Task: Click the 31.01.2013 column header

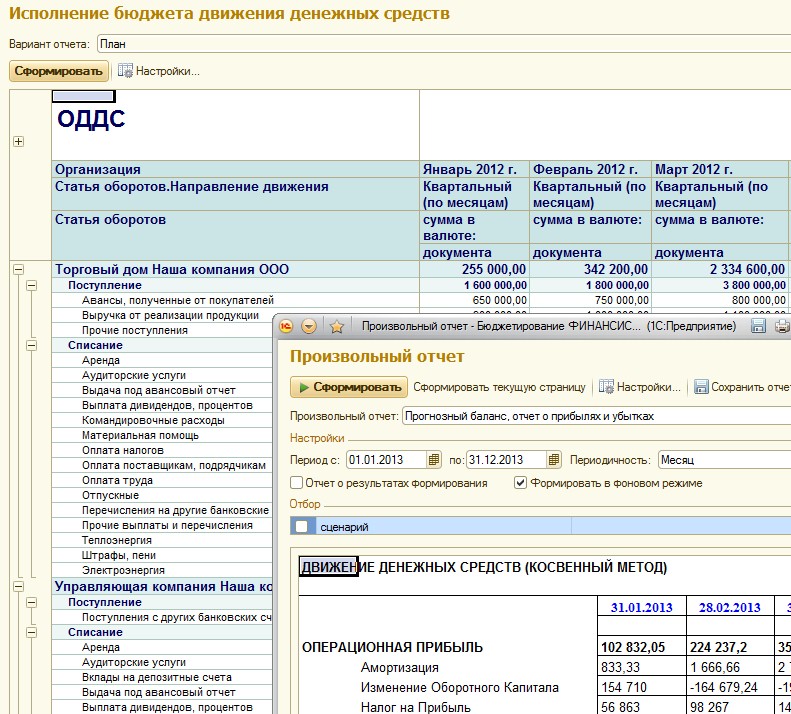Action: pyautogui.click(x=642, y=607)
